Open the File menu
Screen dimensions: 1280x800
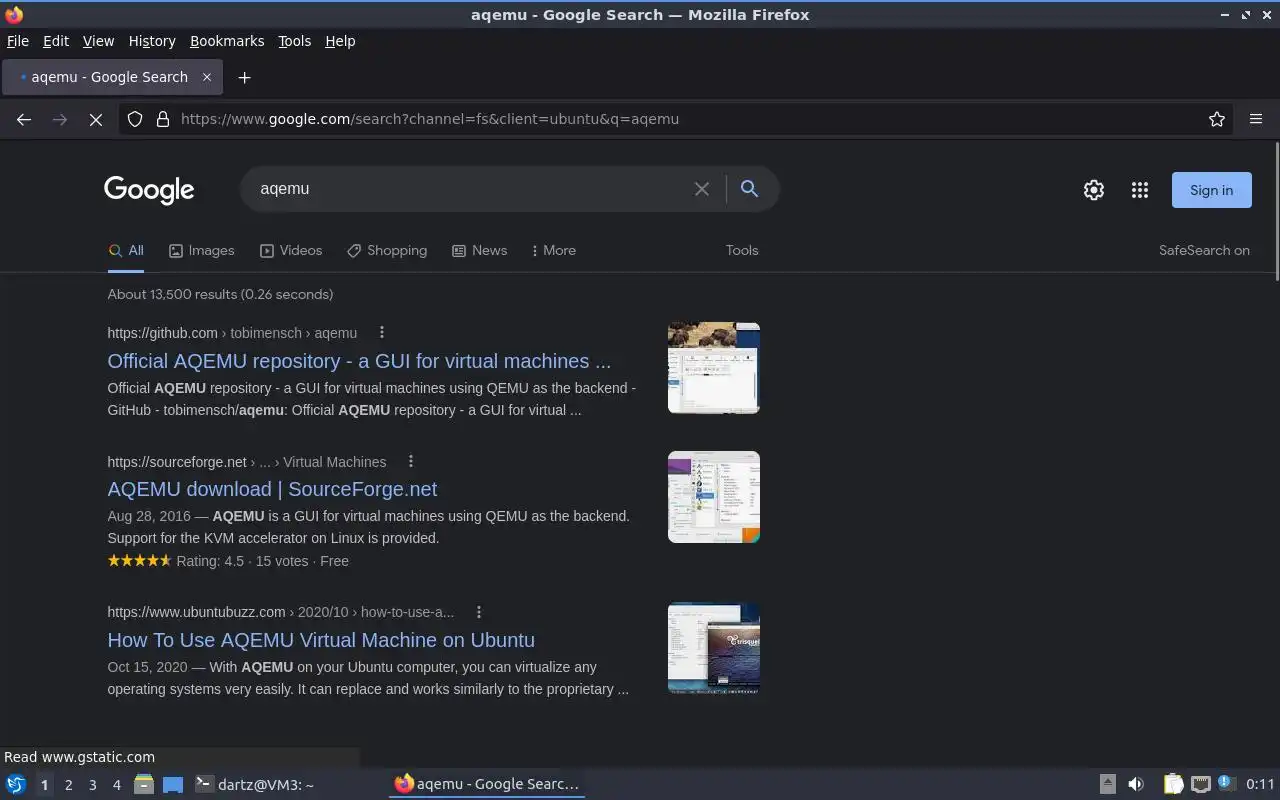coord(17,41)
